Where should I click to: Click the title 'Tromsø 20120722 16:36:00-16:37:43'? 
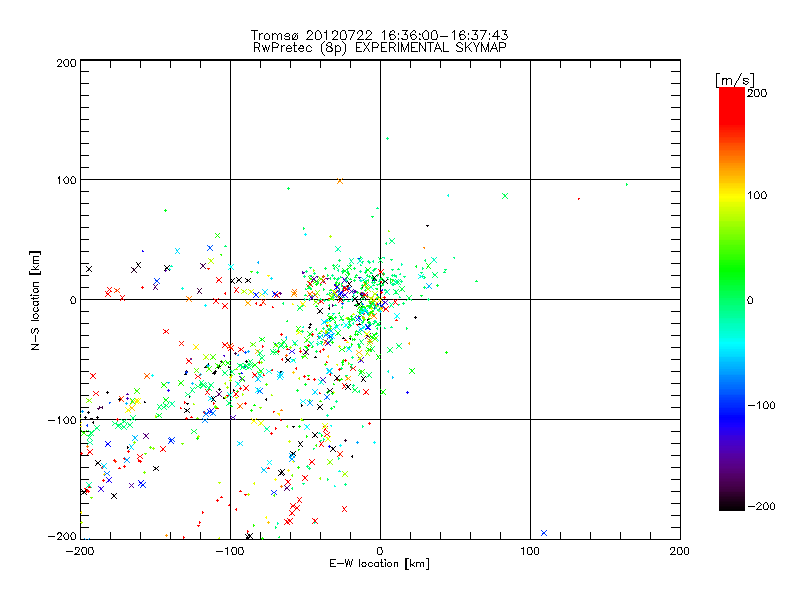pyautogui.click(x=379, y=35)
